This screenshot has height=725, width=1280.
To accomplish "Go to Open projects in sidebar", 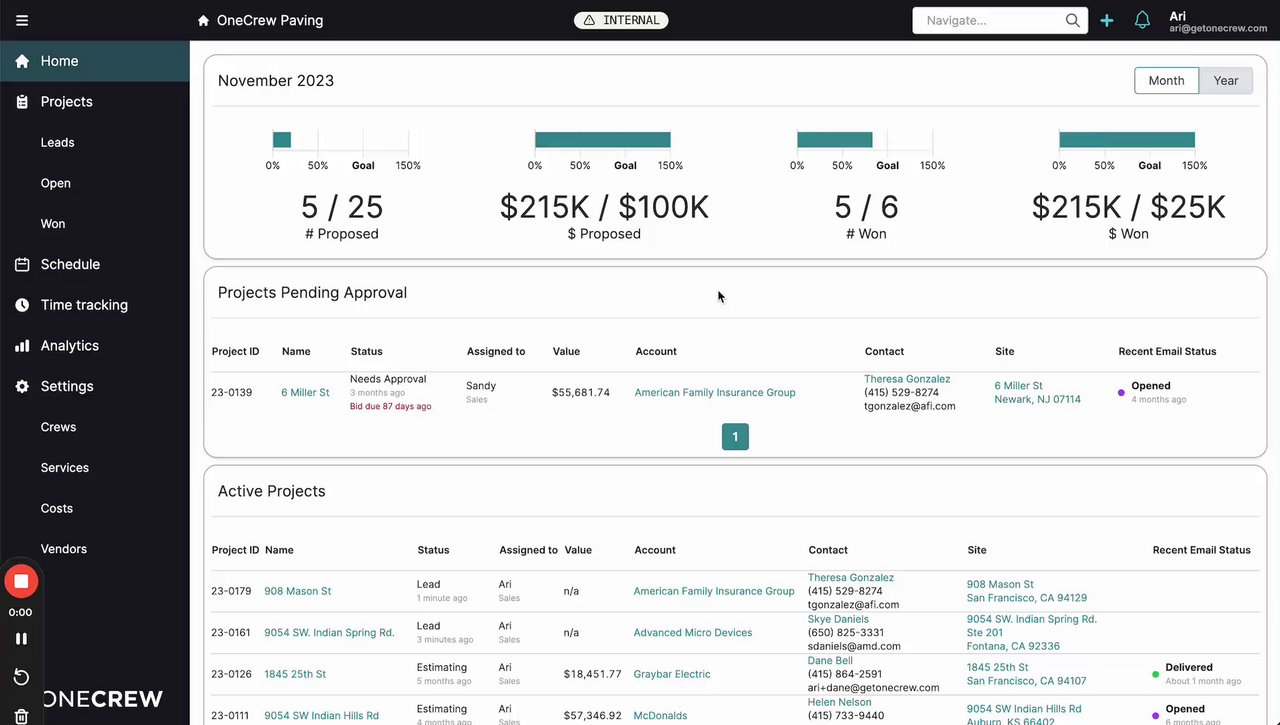I will coord(56,183).
